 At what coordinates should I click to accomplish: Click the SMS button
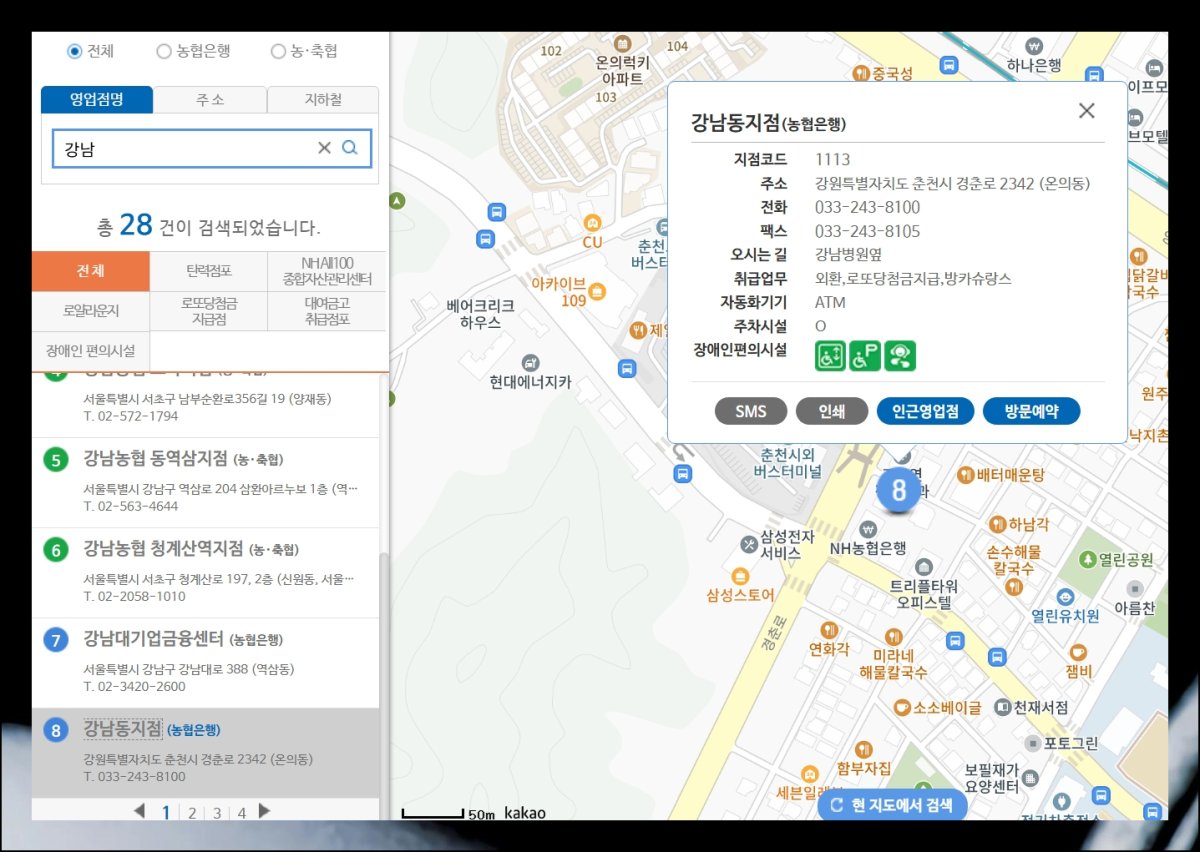[751, 411]
